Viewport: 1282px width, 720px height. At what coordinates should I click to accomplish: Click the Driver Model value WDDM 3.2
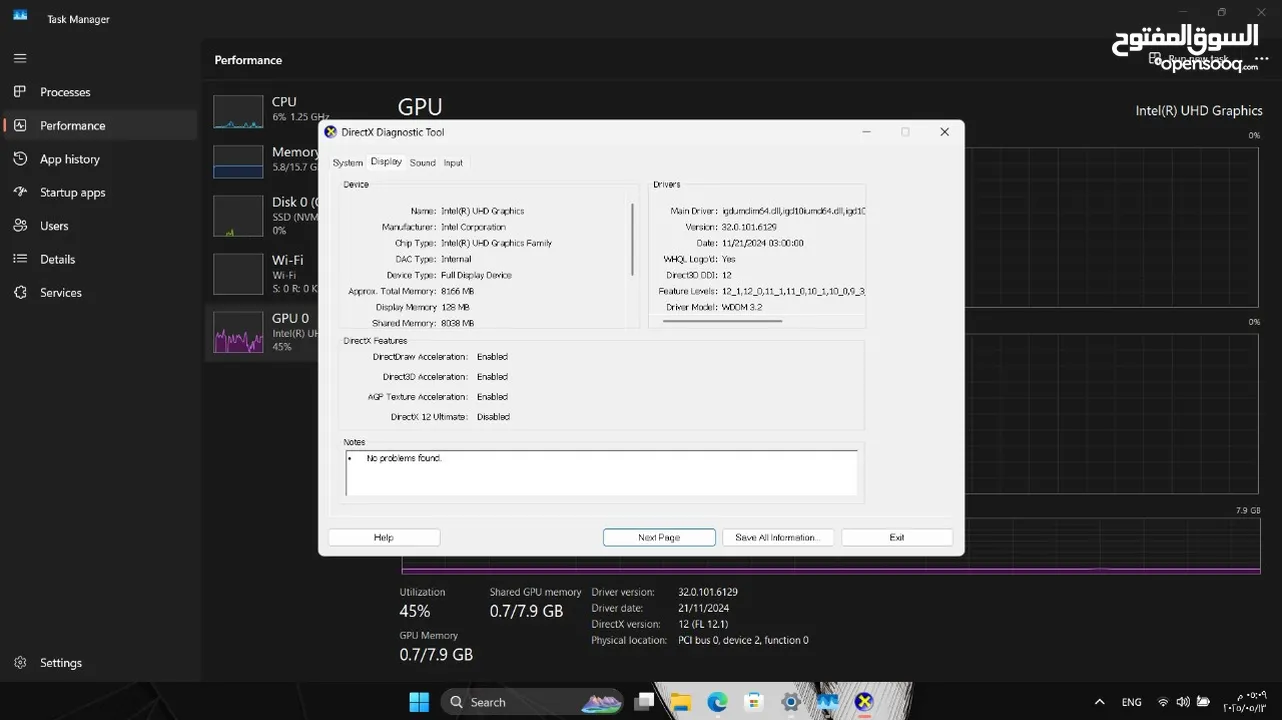coord(741,307)
